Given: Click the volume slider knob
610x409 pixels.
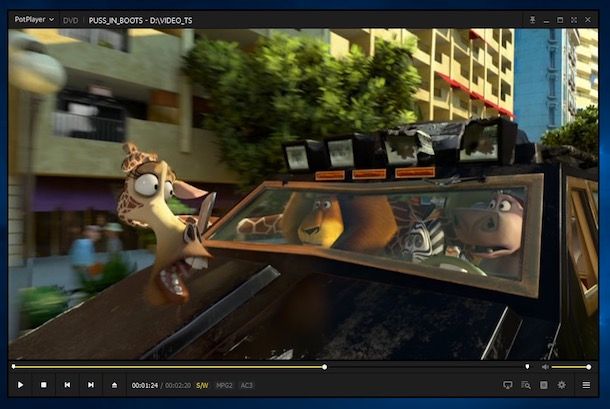Looking at the screenshot, I should (x=589, y=367).
